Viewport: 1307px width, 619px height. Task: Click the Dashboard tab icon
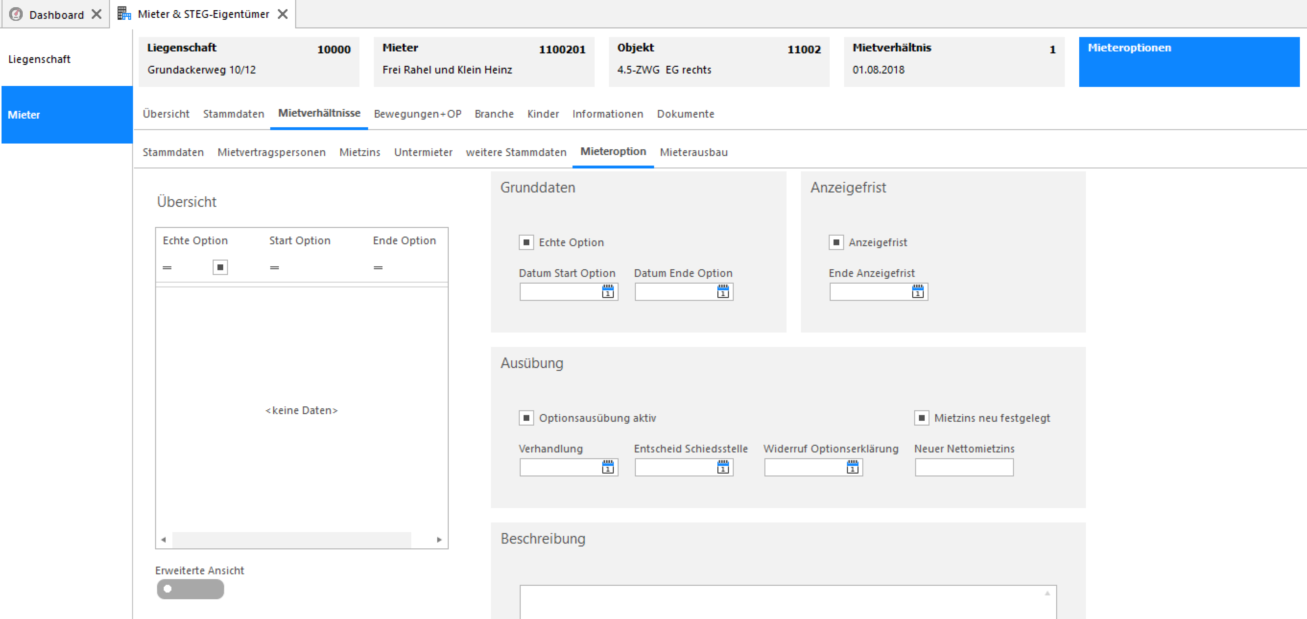point(16,14)
